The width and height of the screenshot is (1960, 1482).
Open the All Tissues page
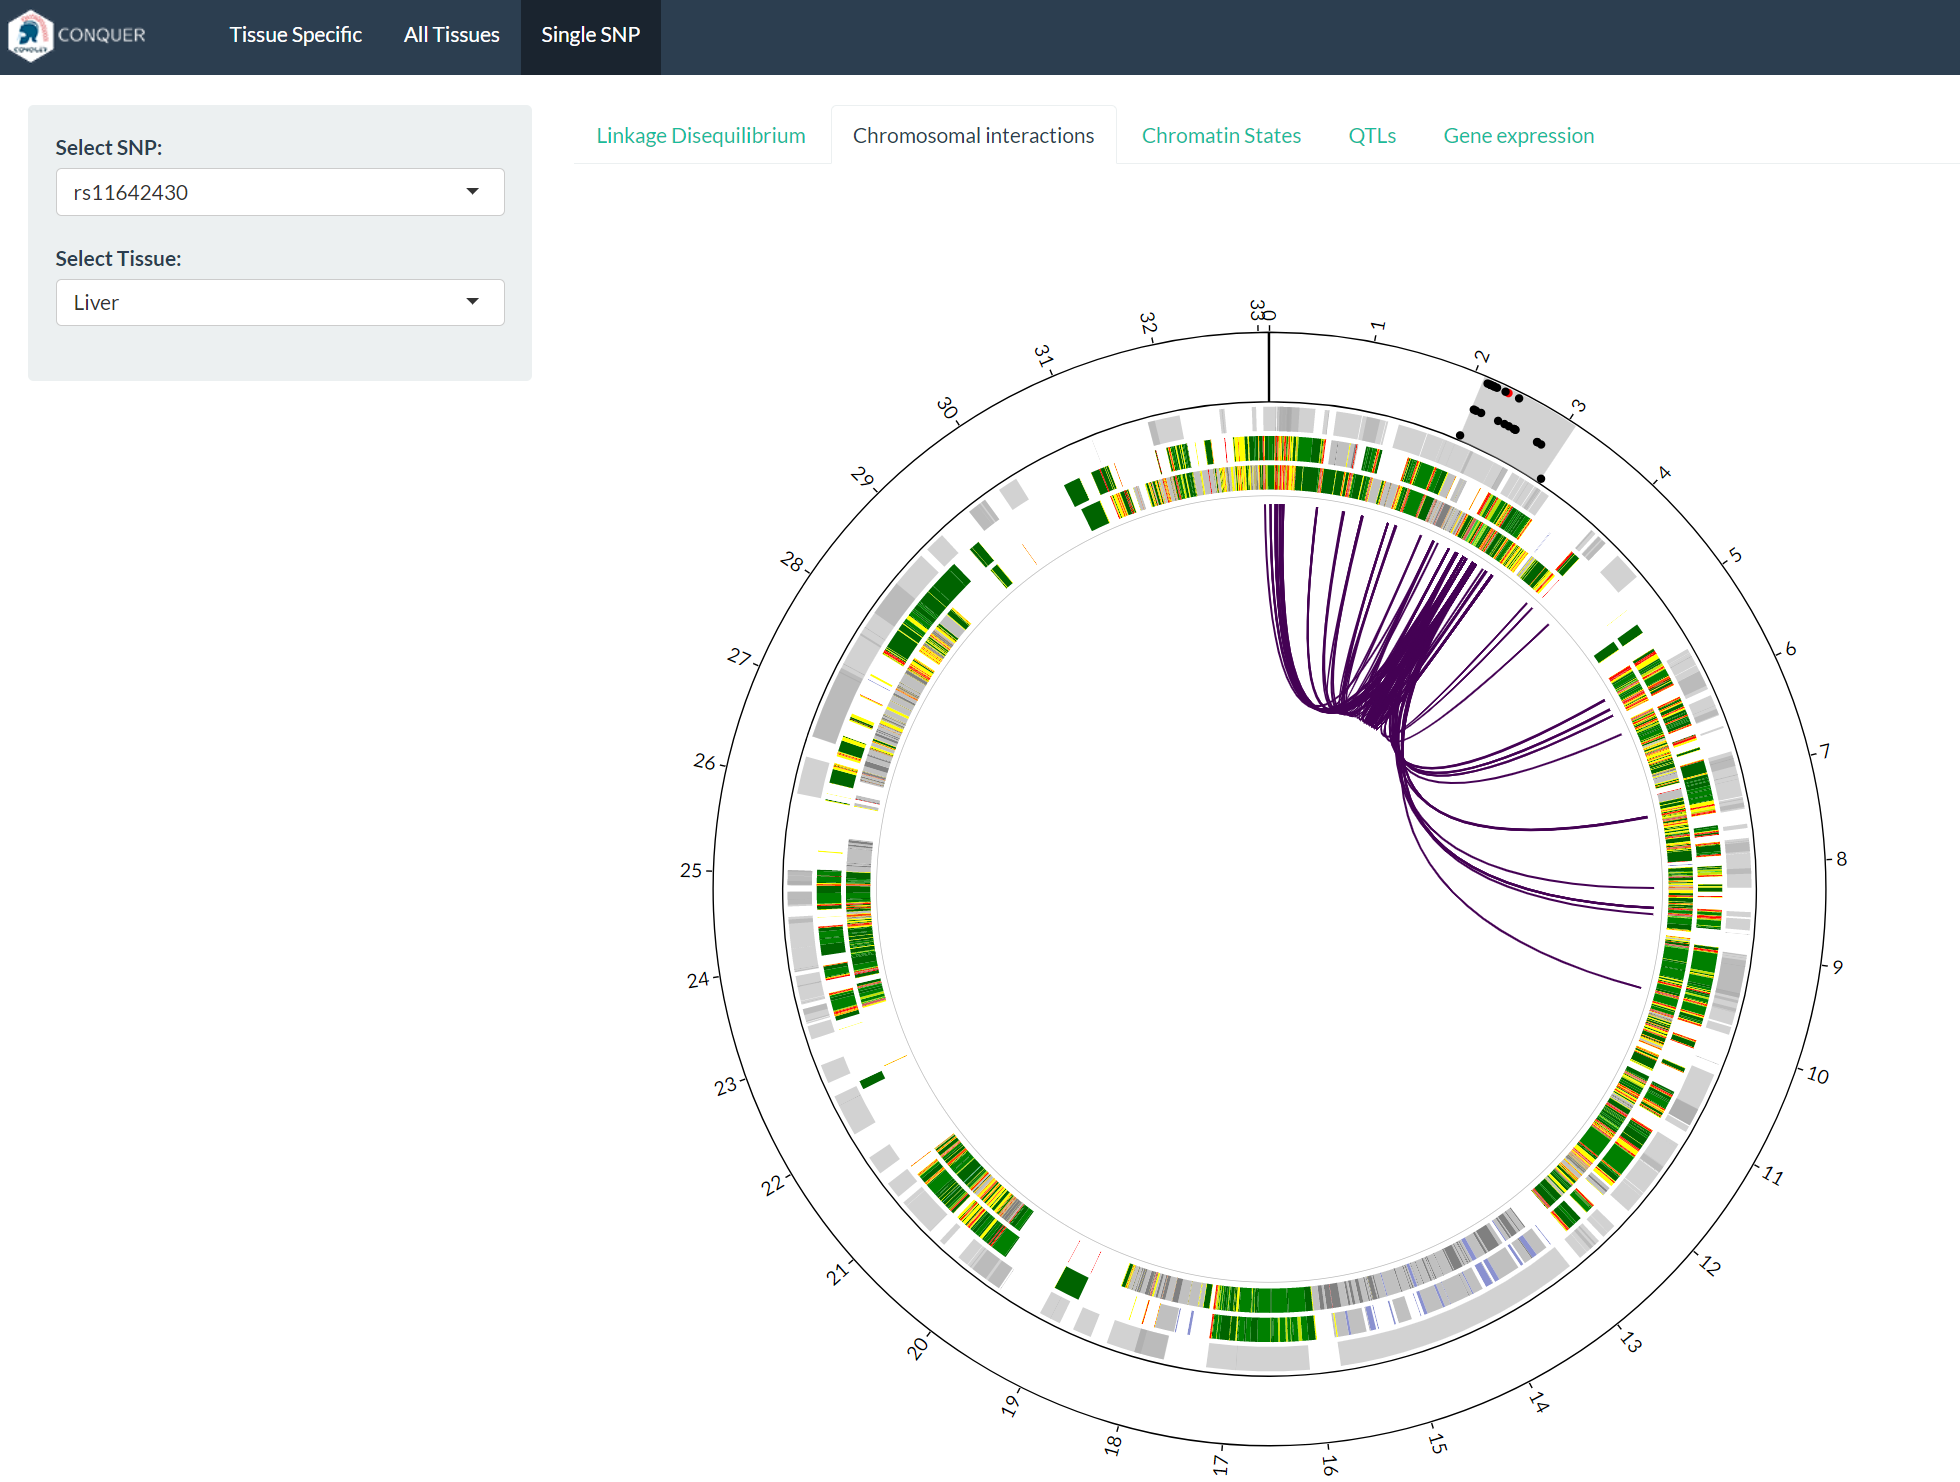451,35
